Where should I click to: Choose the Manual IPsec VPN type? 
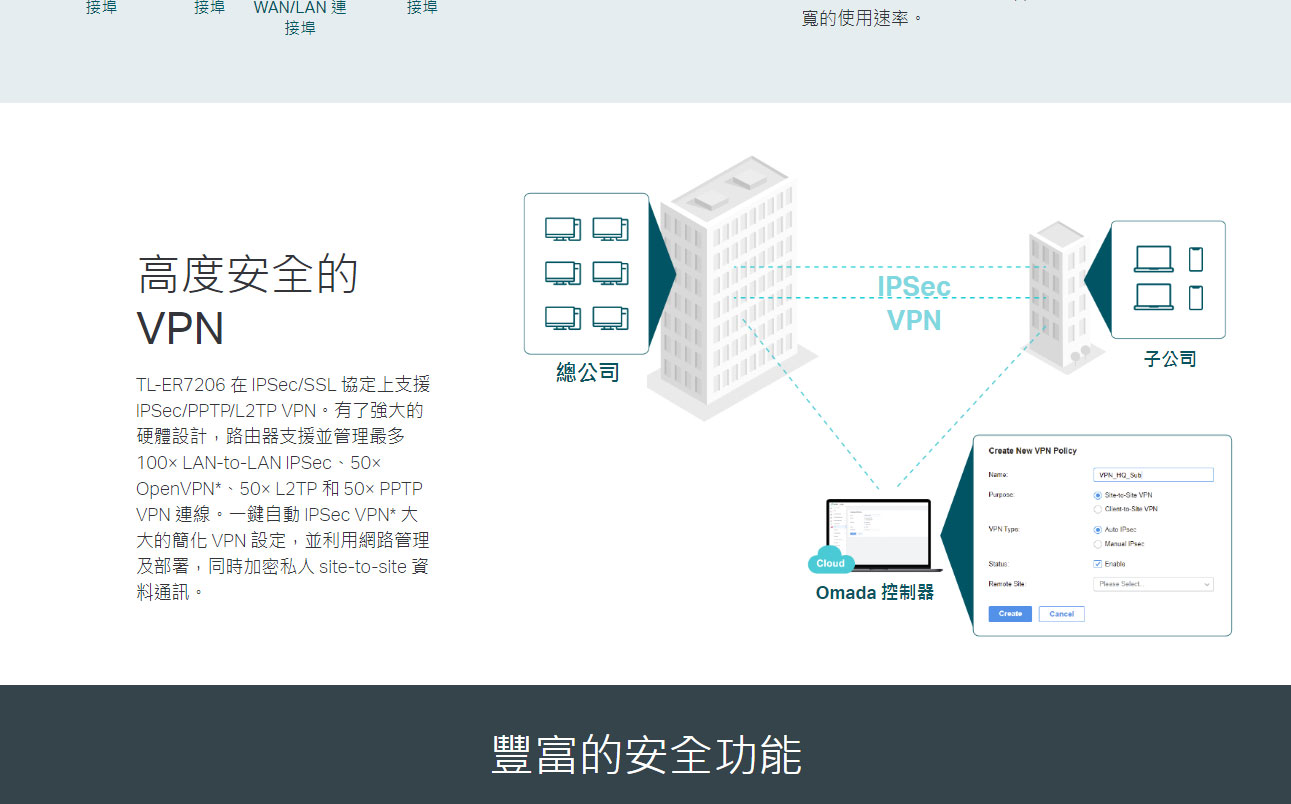pos(1097,544)
